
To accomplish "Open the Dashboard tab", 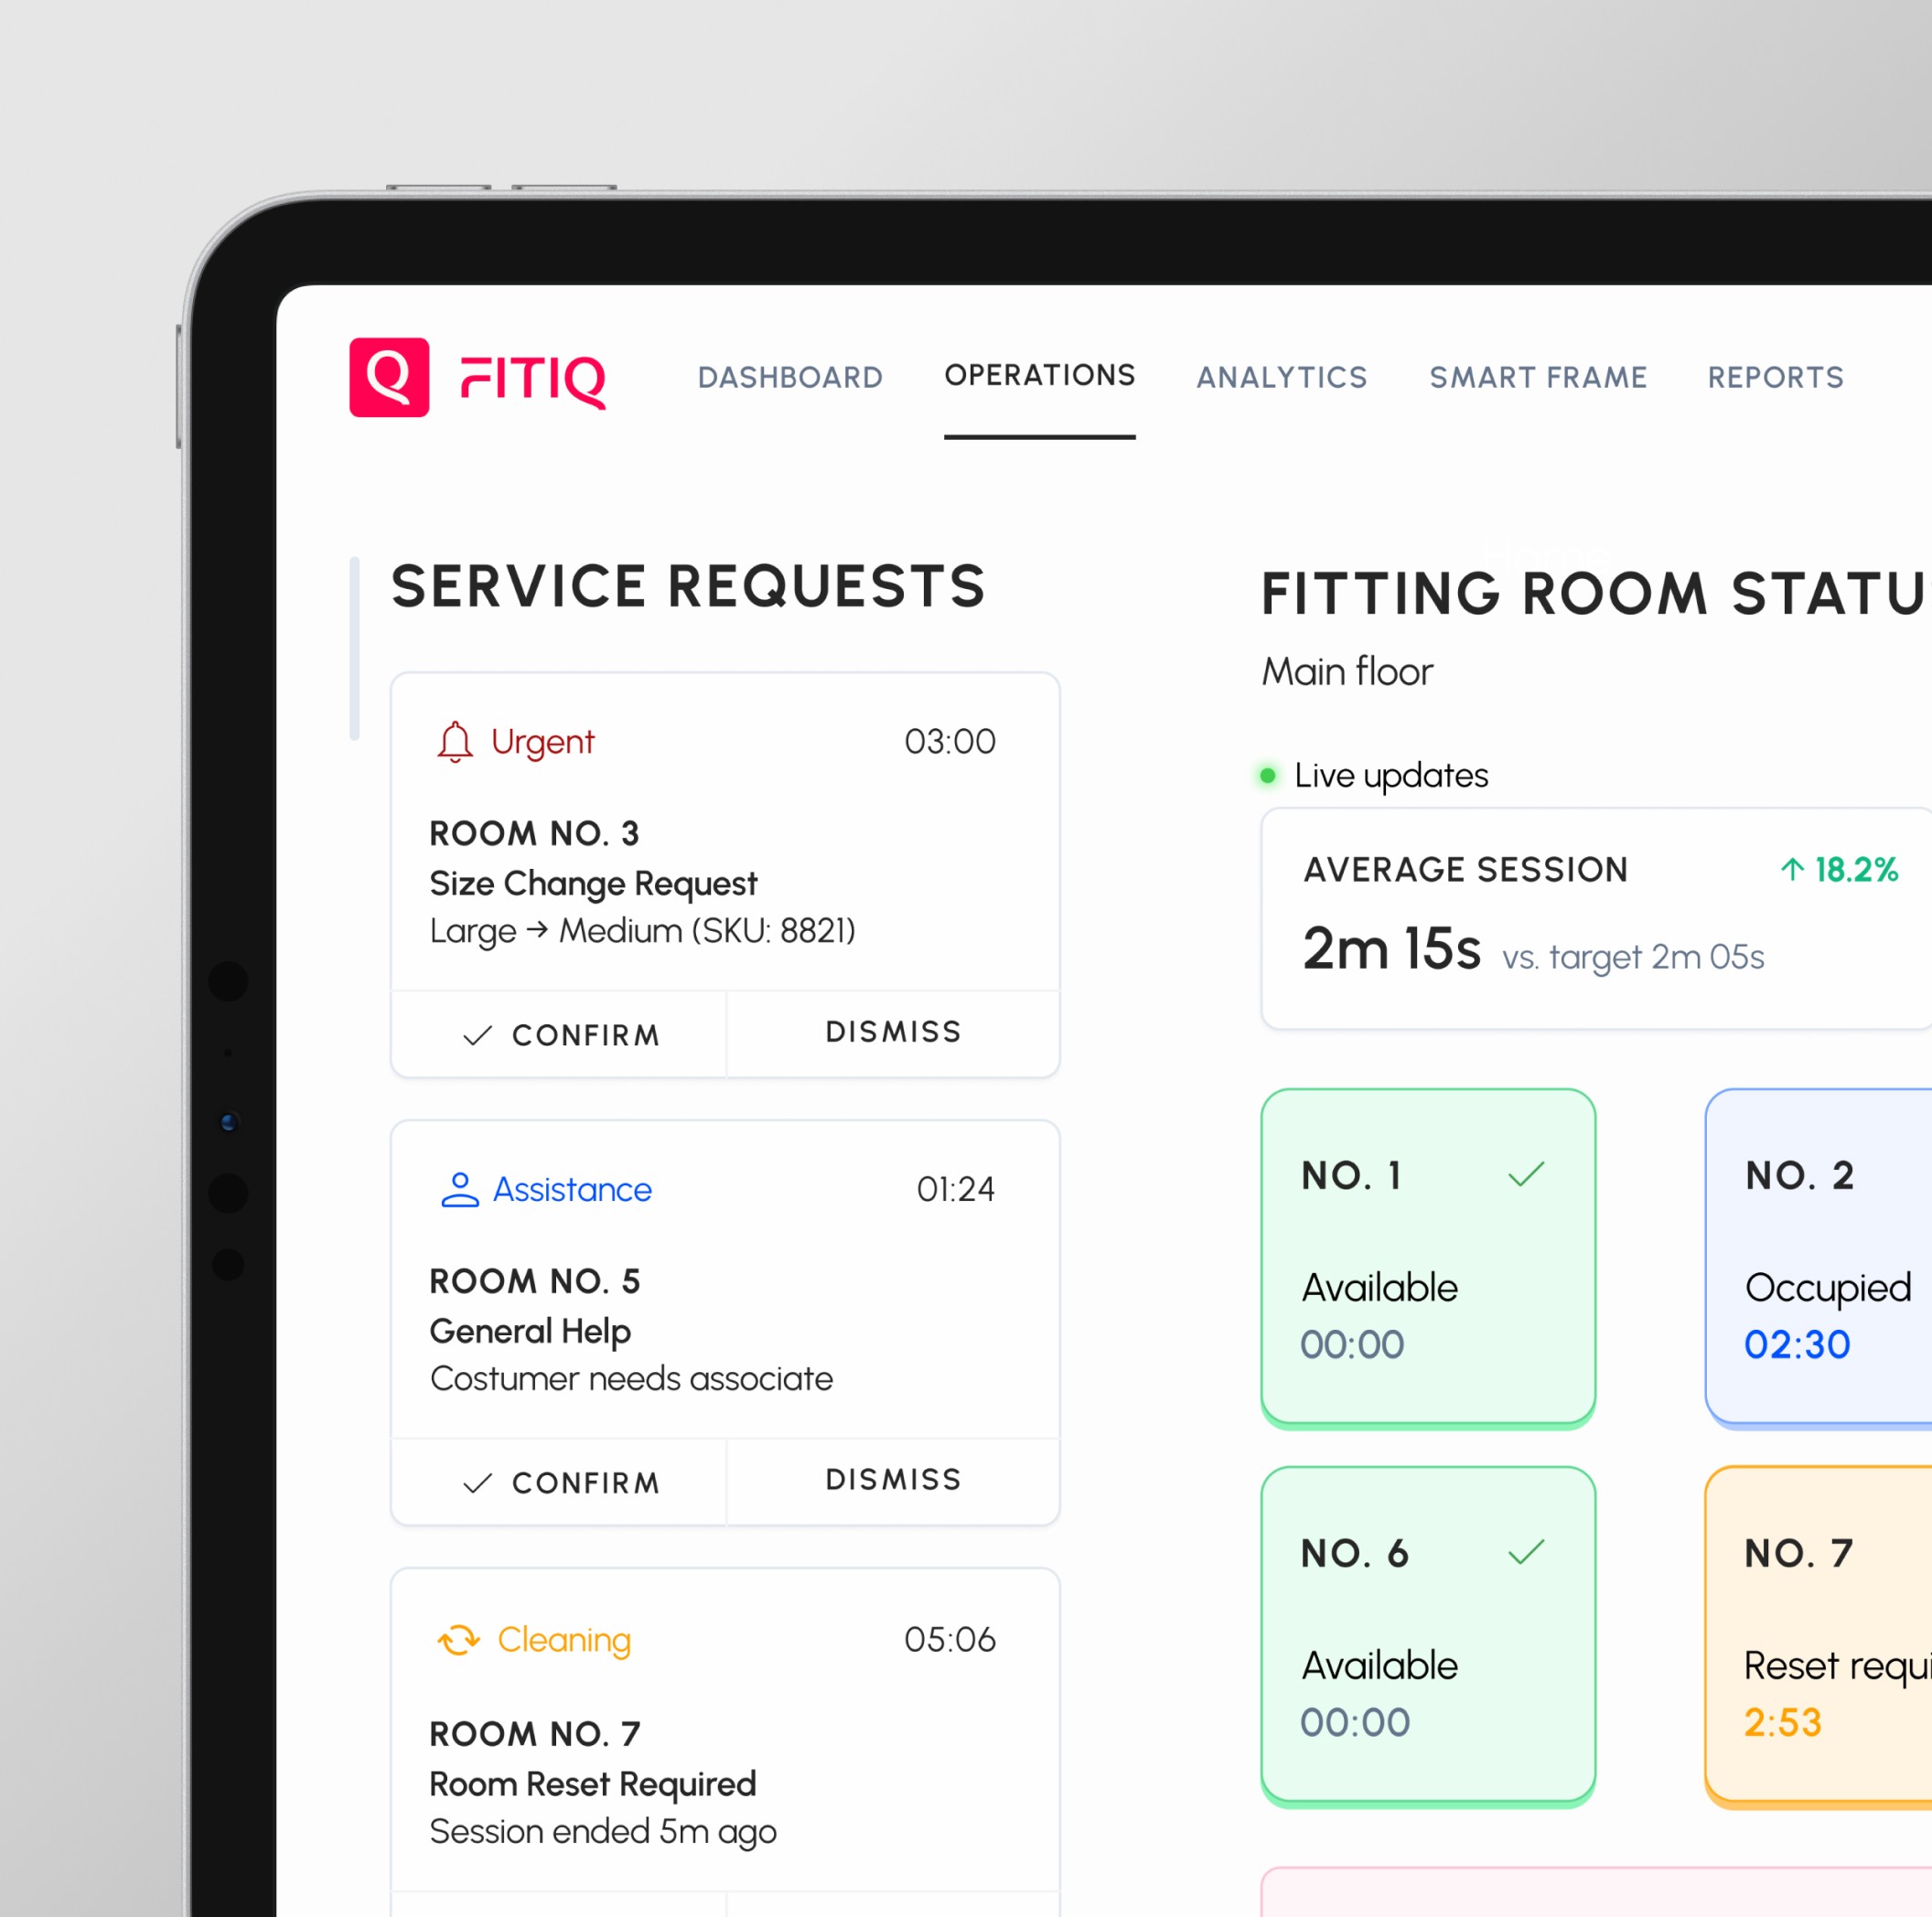I will coord(790,377).
